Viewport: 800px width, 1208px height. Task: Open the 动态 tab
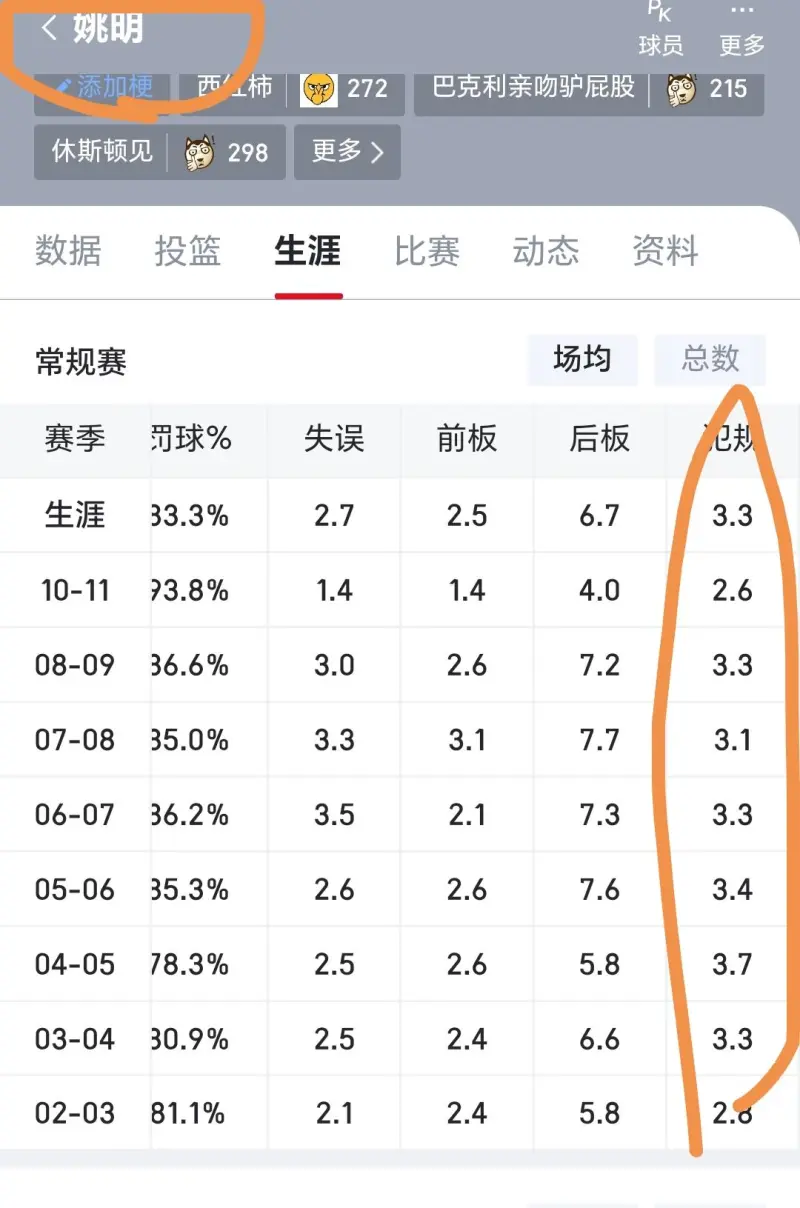click(546, 251)
